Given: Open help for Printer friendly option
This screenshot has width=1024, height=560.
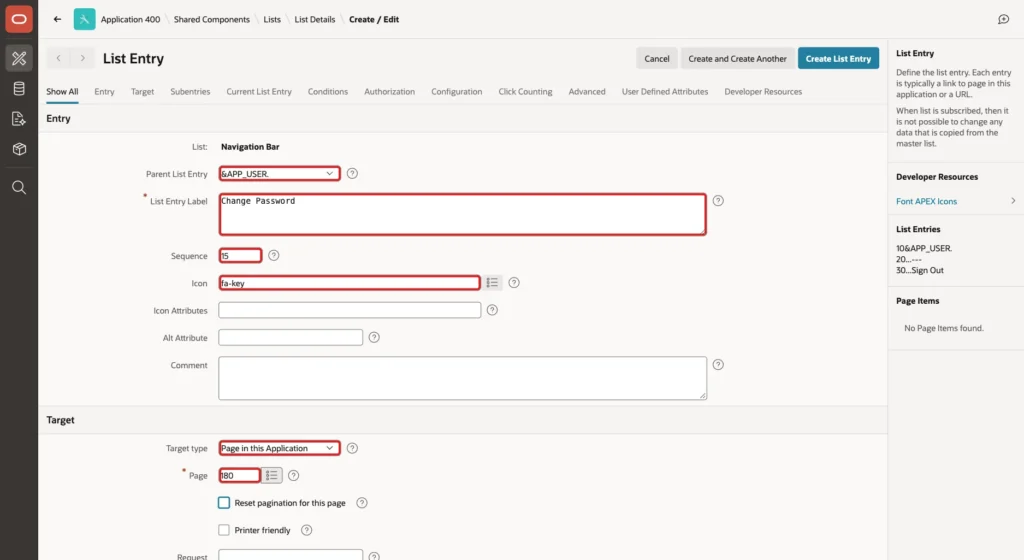Looking at the screenshot, I should [306, 530].
